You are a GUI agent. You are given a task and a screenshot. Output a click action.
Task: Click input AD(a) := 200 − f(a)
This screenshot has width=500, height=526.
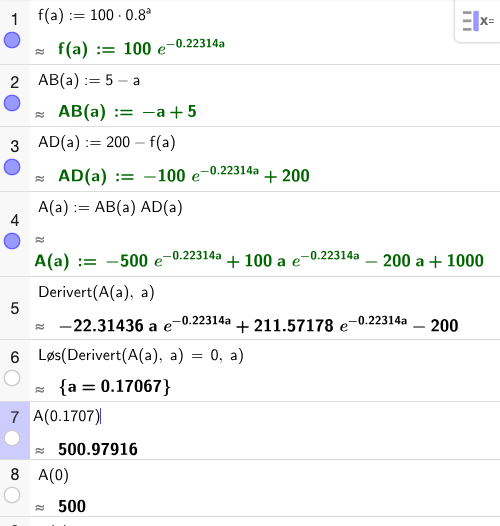(107, 142)
